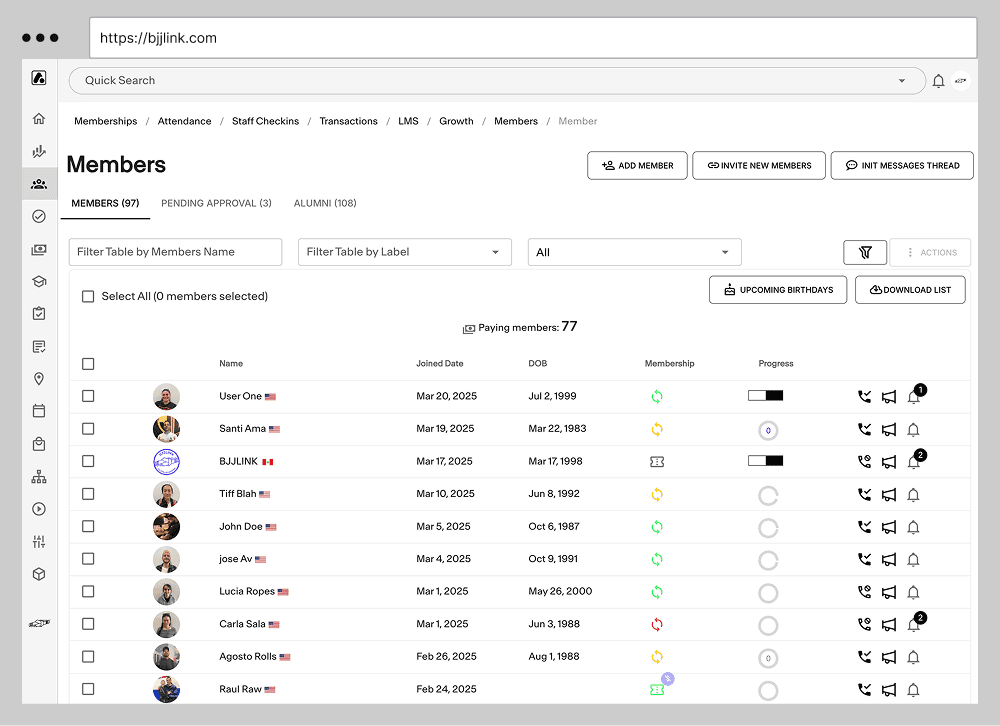Switch to the Pending Approval tab
This screenshot has width=1000, height=726.
pos(216,203)
